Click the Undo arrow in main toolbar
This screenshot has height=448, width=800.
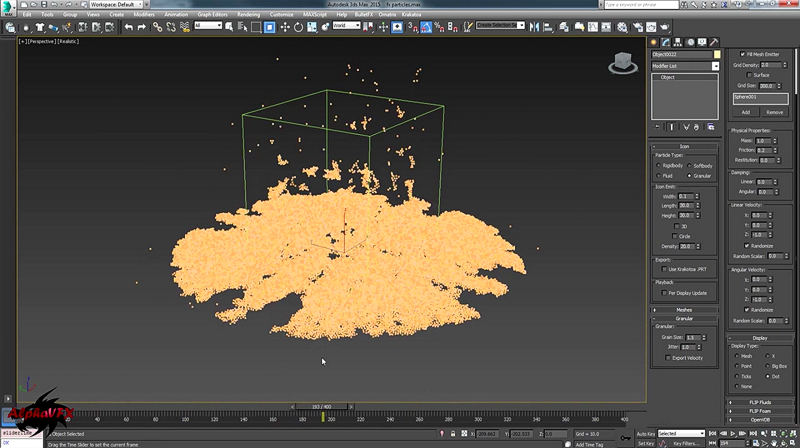point(129,27)
